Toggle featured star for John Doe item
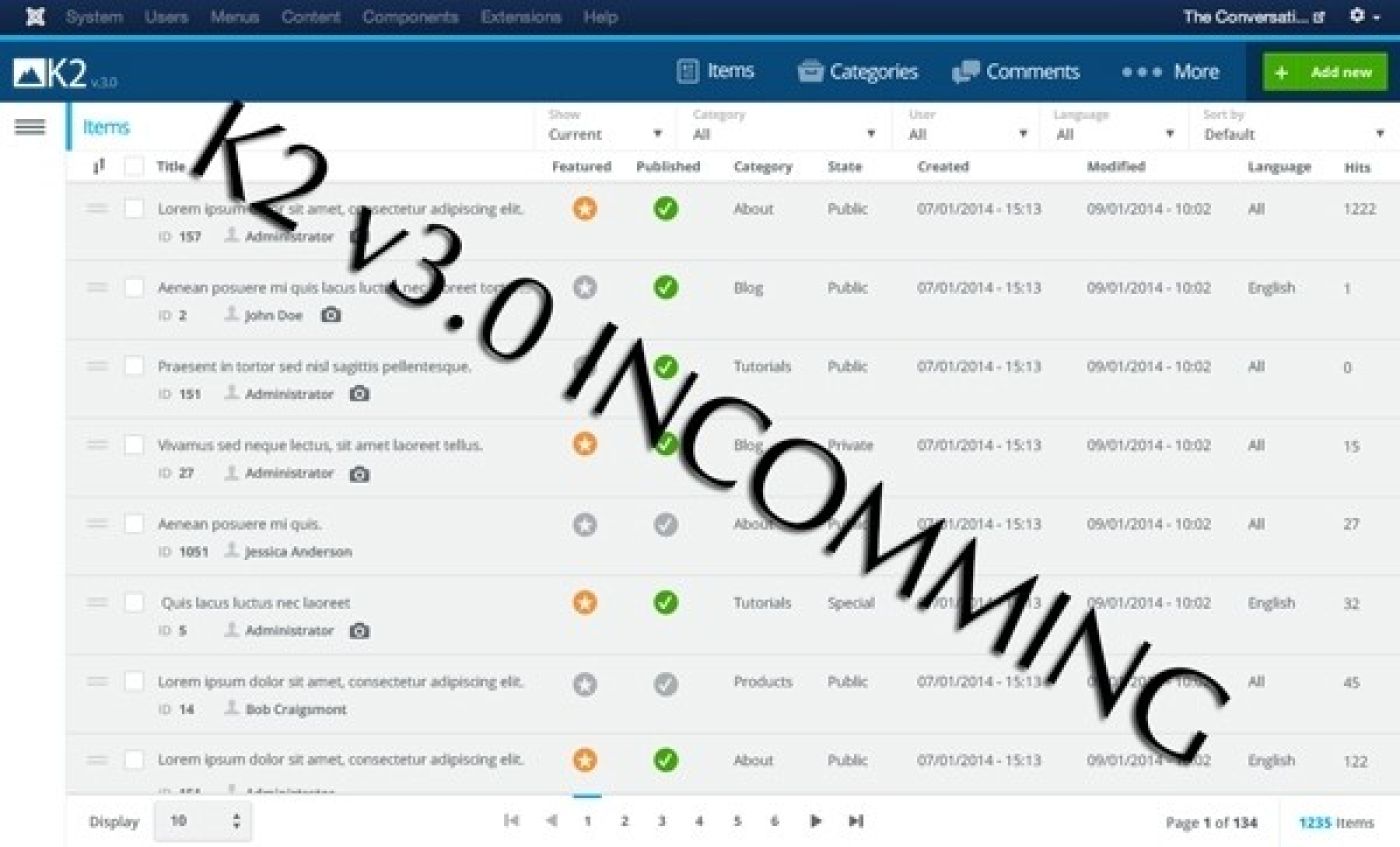 click(x=585, y=288)
